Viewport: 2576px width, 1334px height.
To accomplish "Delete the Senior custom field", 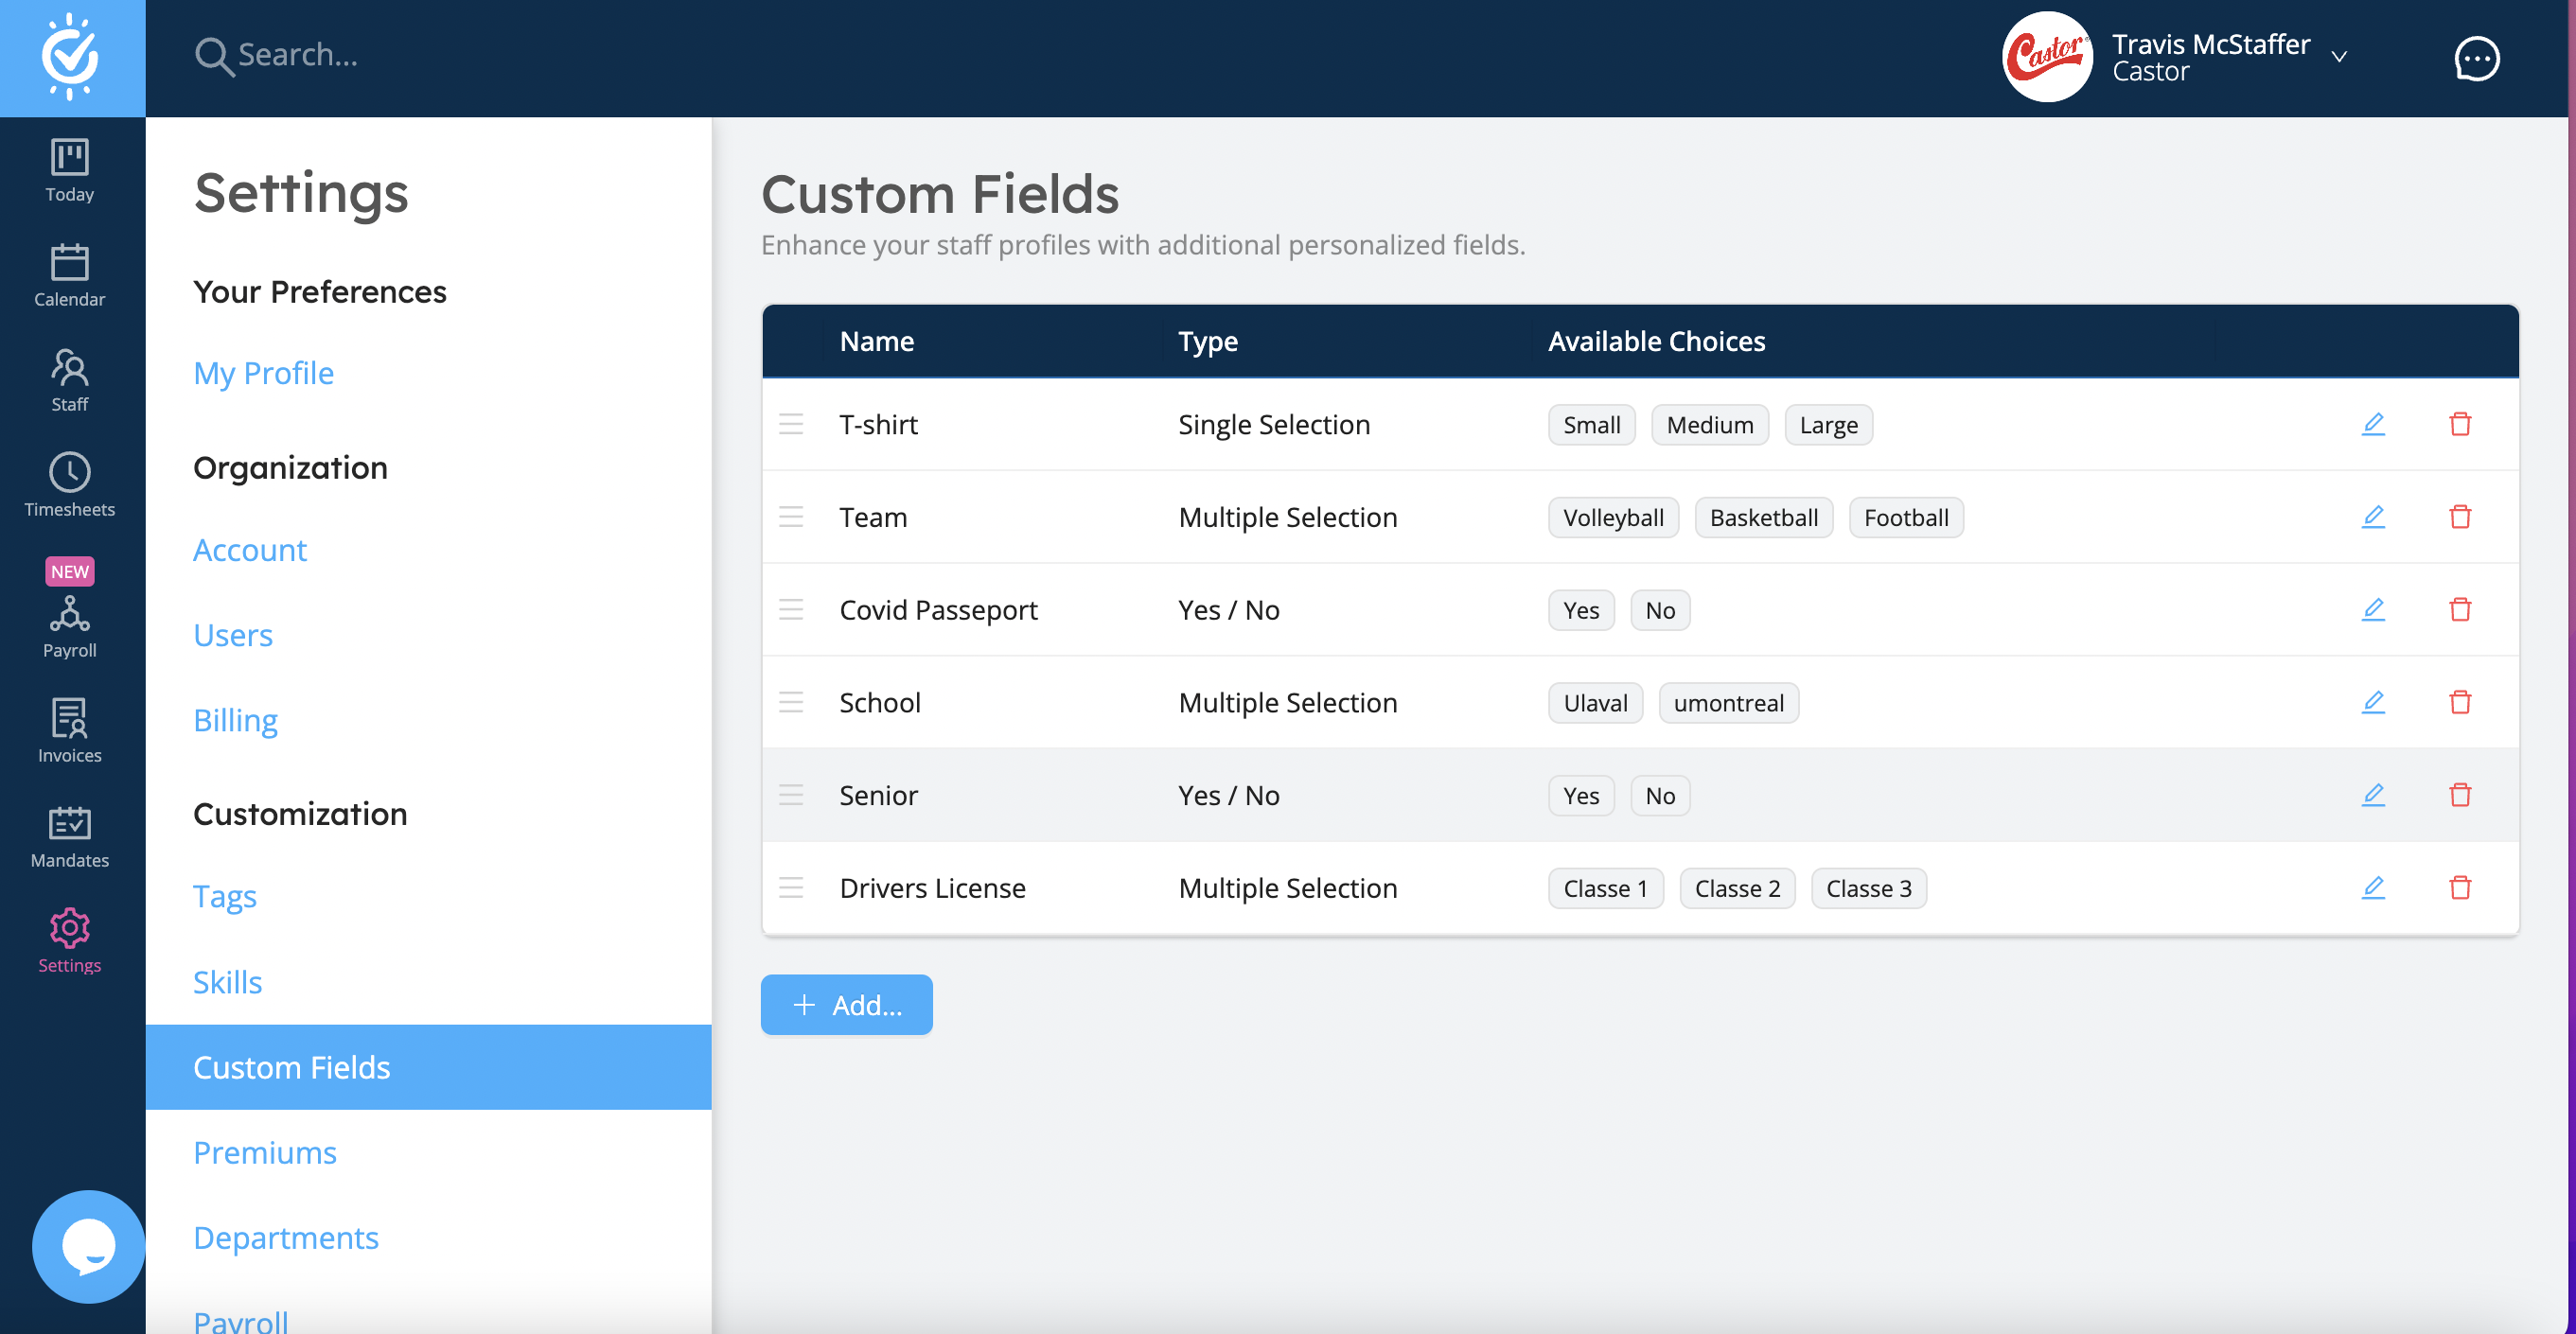I will tap(2461, 795).
